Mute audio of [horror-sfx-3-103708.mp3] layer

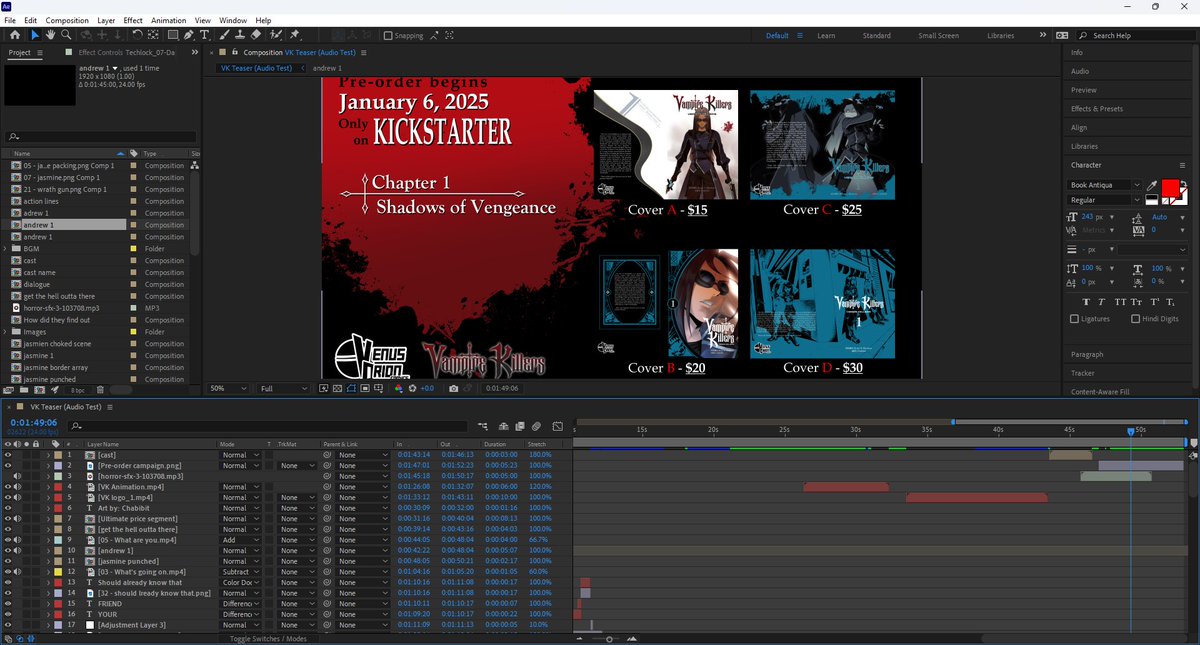tap(17, 476)
